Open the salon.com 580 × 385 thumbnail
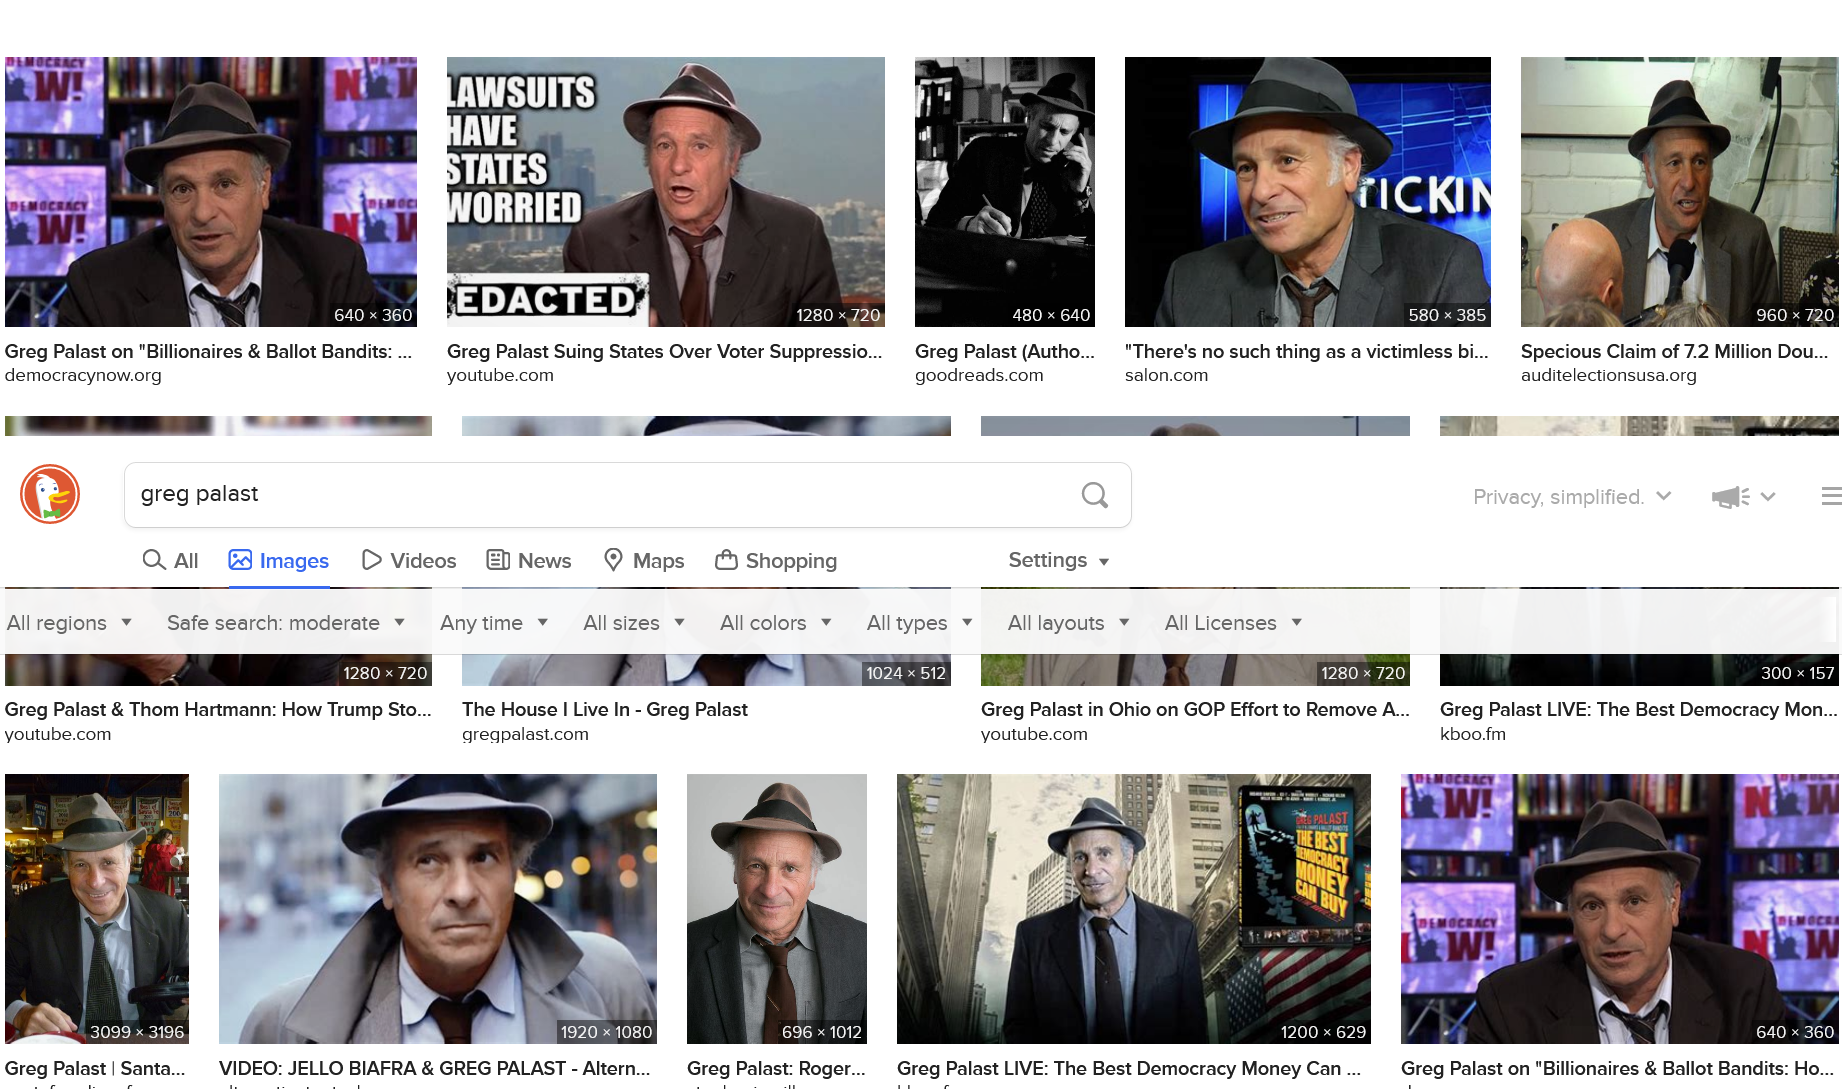This screenshot has height=1089, width=1842. (x=1308, y=192)
